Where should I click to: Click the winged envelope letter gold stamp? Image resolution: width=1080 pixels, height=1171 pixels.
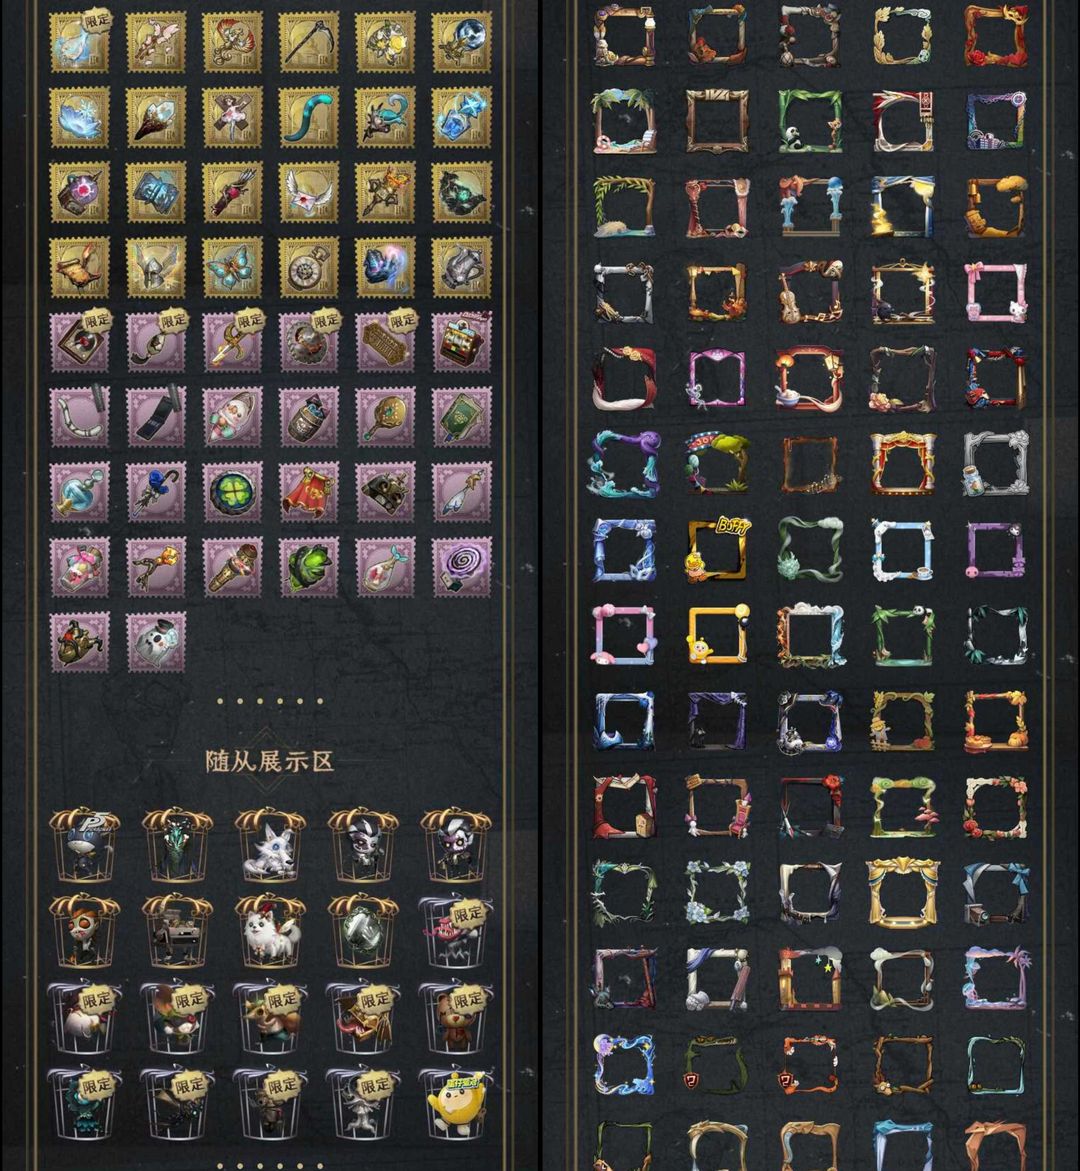click(308, 192)
